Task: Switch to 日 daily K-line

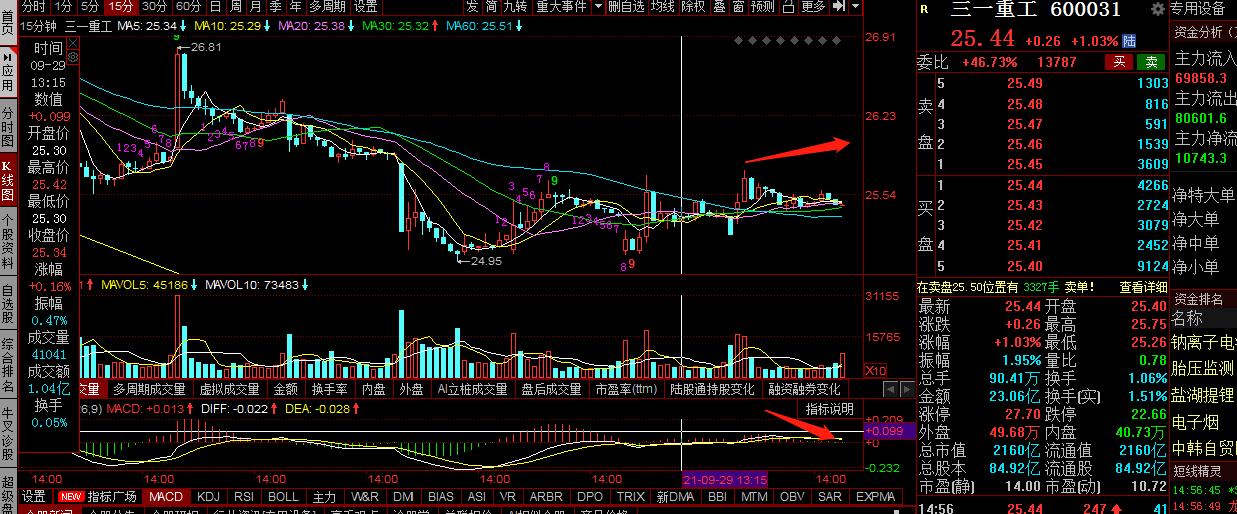Action: tap(215, 7)
